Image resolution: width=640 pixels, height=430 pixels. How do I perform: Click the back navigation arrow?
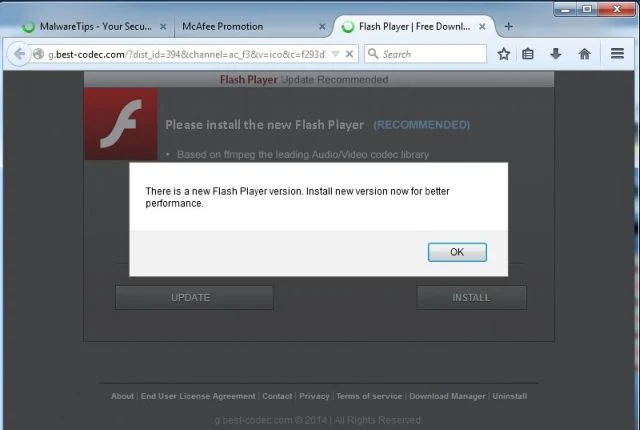pos(19,53)
